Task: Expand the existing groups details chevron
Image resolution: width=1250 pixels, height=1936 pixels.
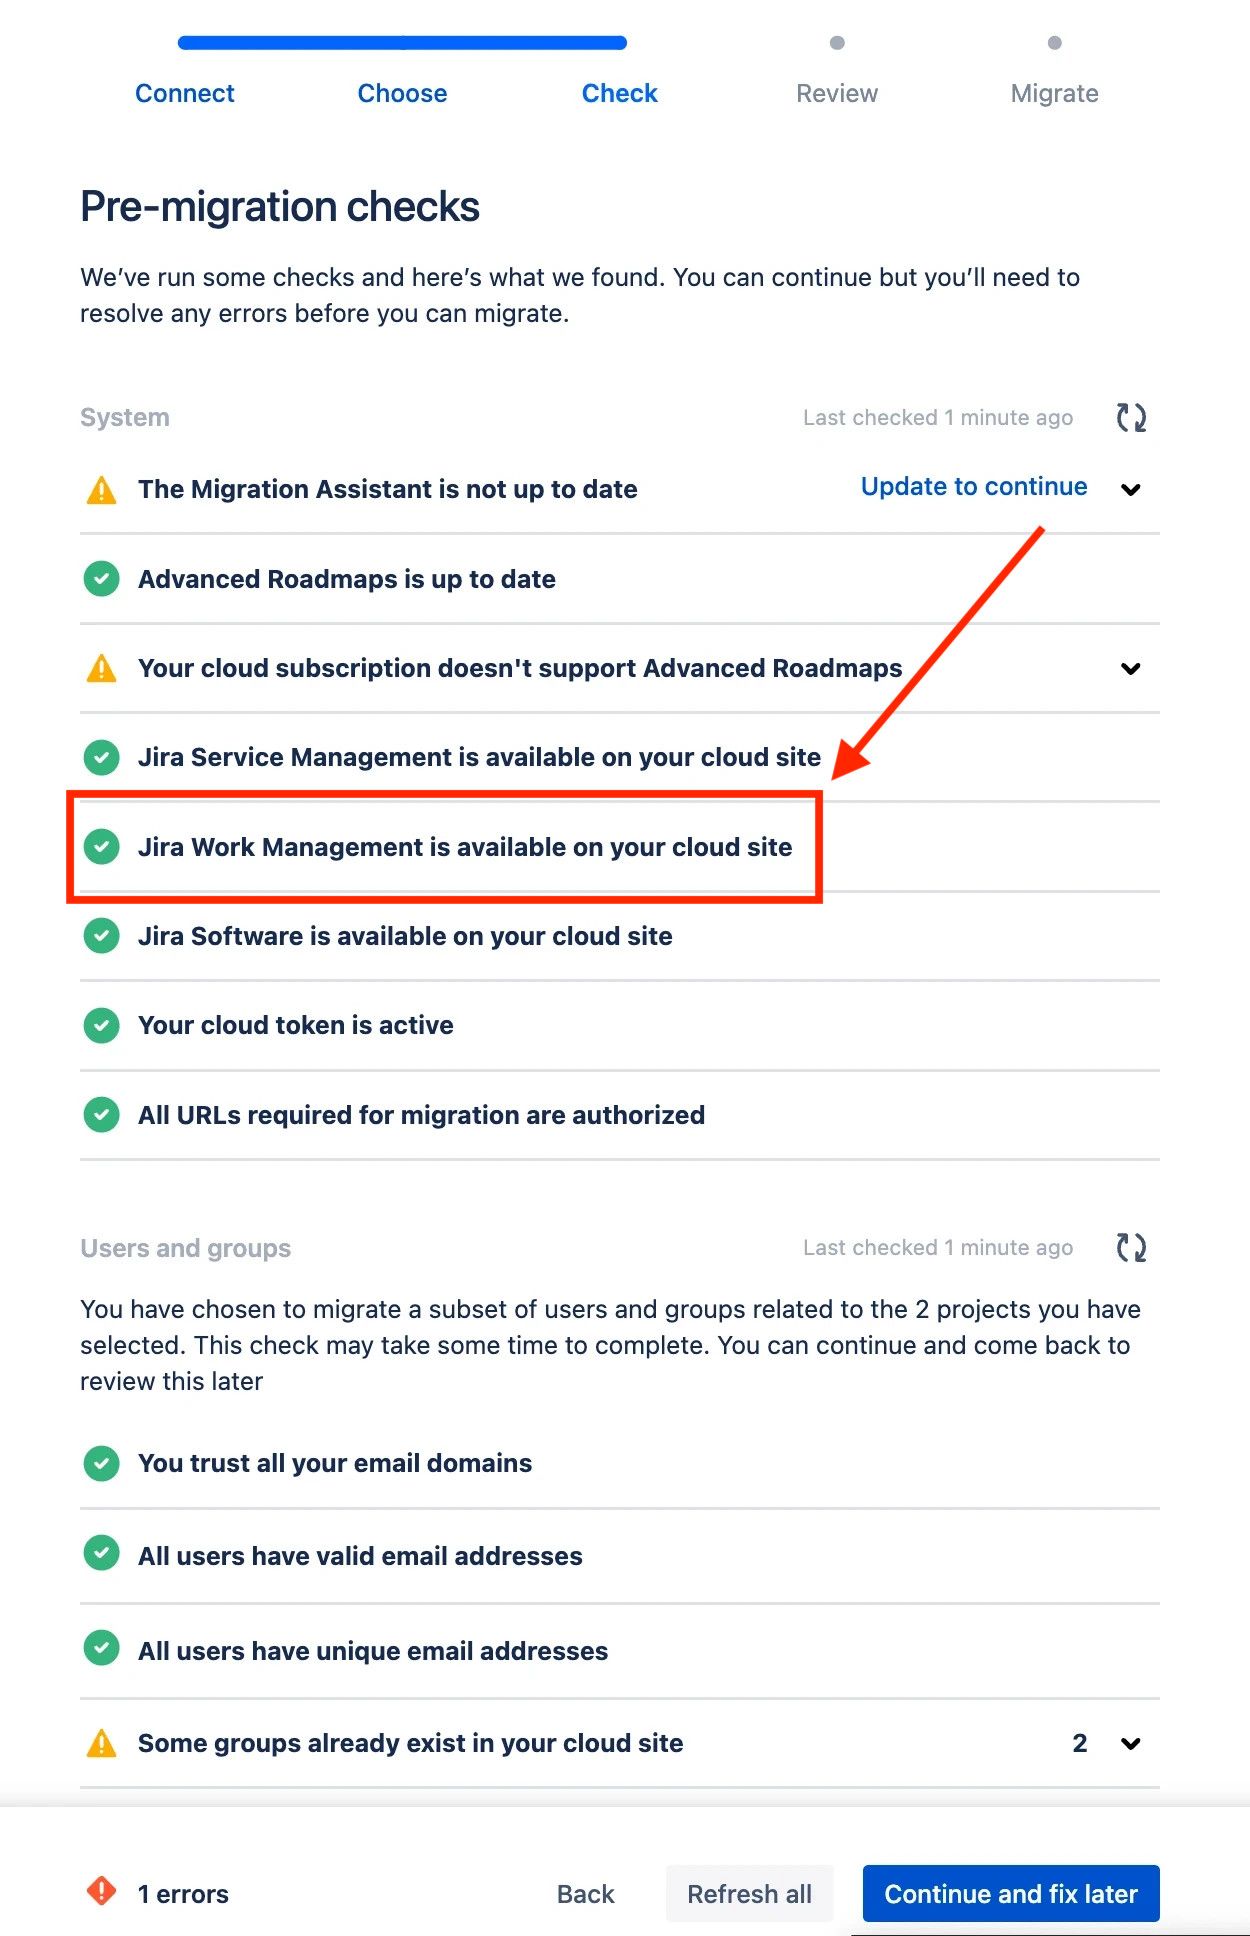Action: (x=1130, y=1743)
